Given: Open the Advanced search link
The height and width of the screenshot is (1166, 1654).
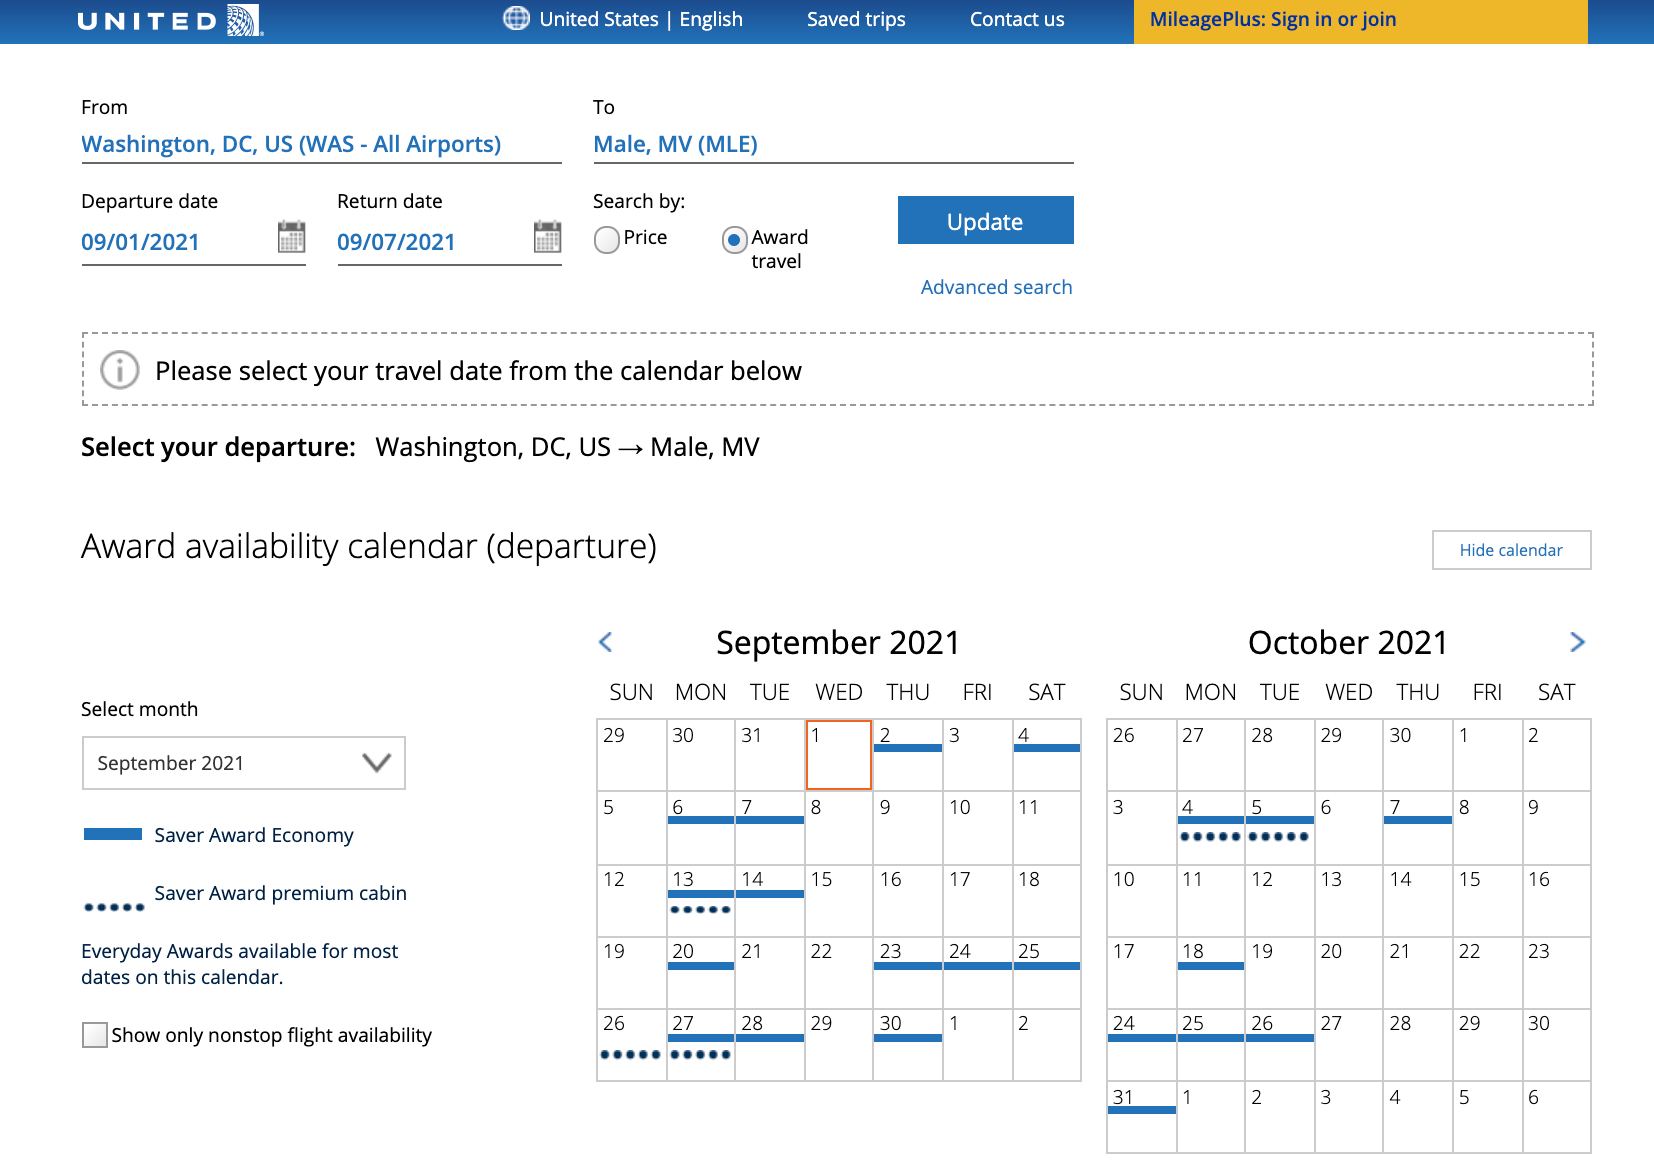Looking at the screenshot, I should tap(996, 287).
